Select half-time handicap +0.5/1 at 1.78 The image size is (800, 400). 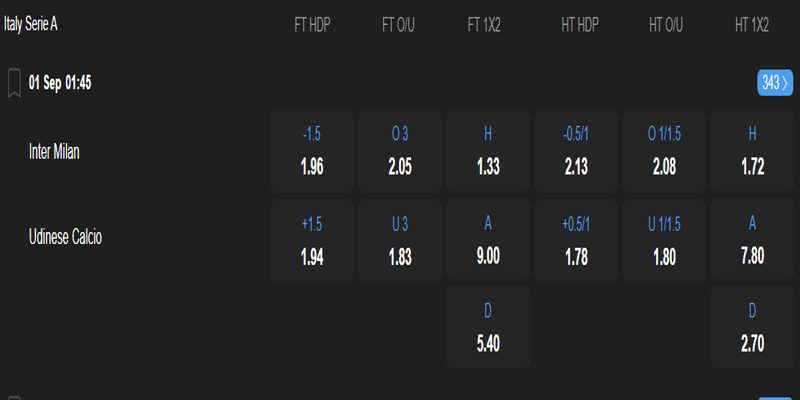coord(576,241)
